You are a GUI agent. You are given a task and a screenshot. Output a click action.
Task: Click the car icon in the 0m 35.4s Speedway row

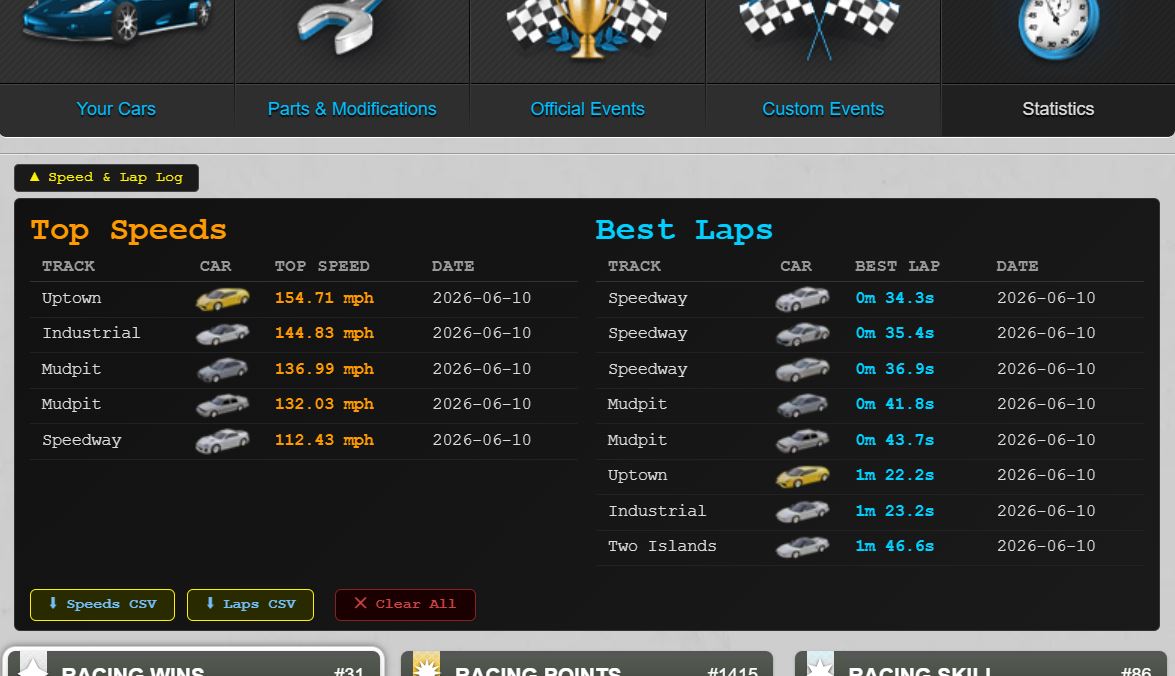pyautogui.click(x=803, y=334)
